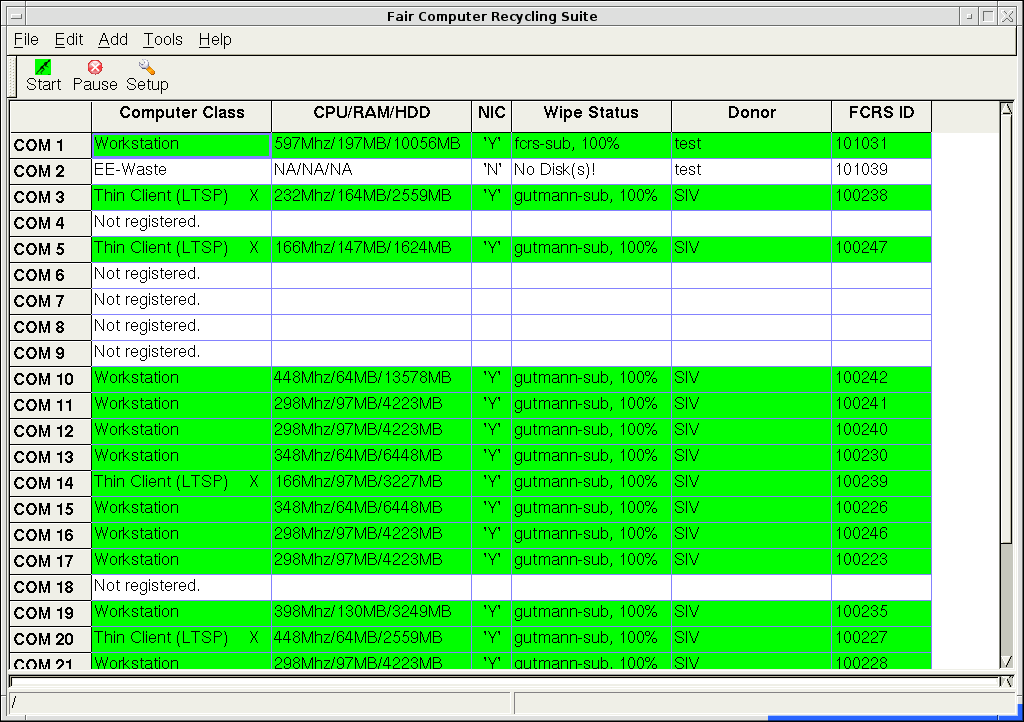The image size is (1024, 722).
Task: Open the Help menu
Action: [215, 40]
